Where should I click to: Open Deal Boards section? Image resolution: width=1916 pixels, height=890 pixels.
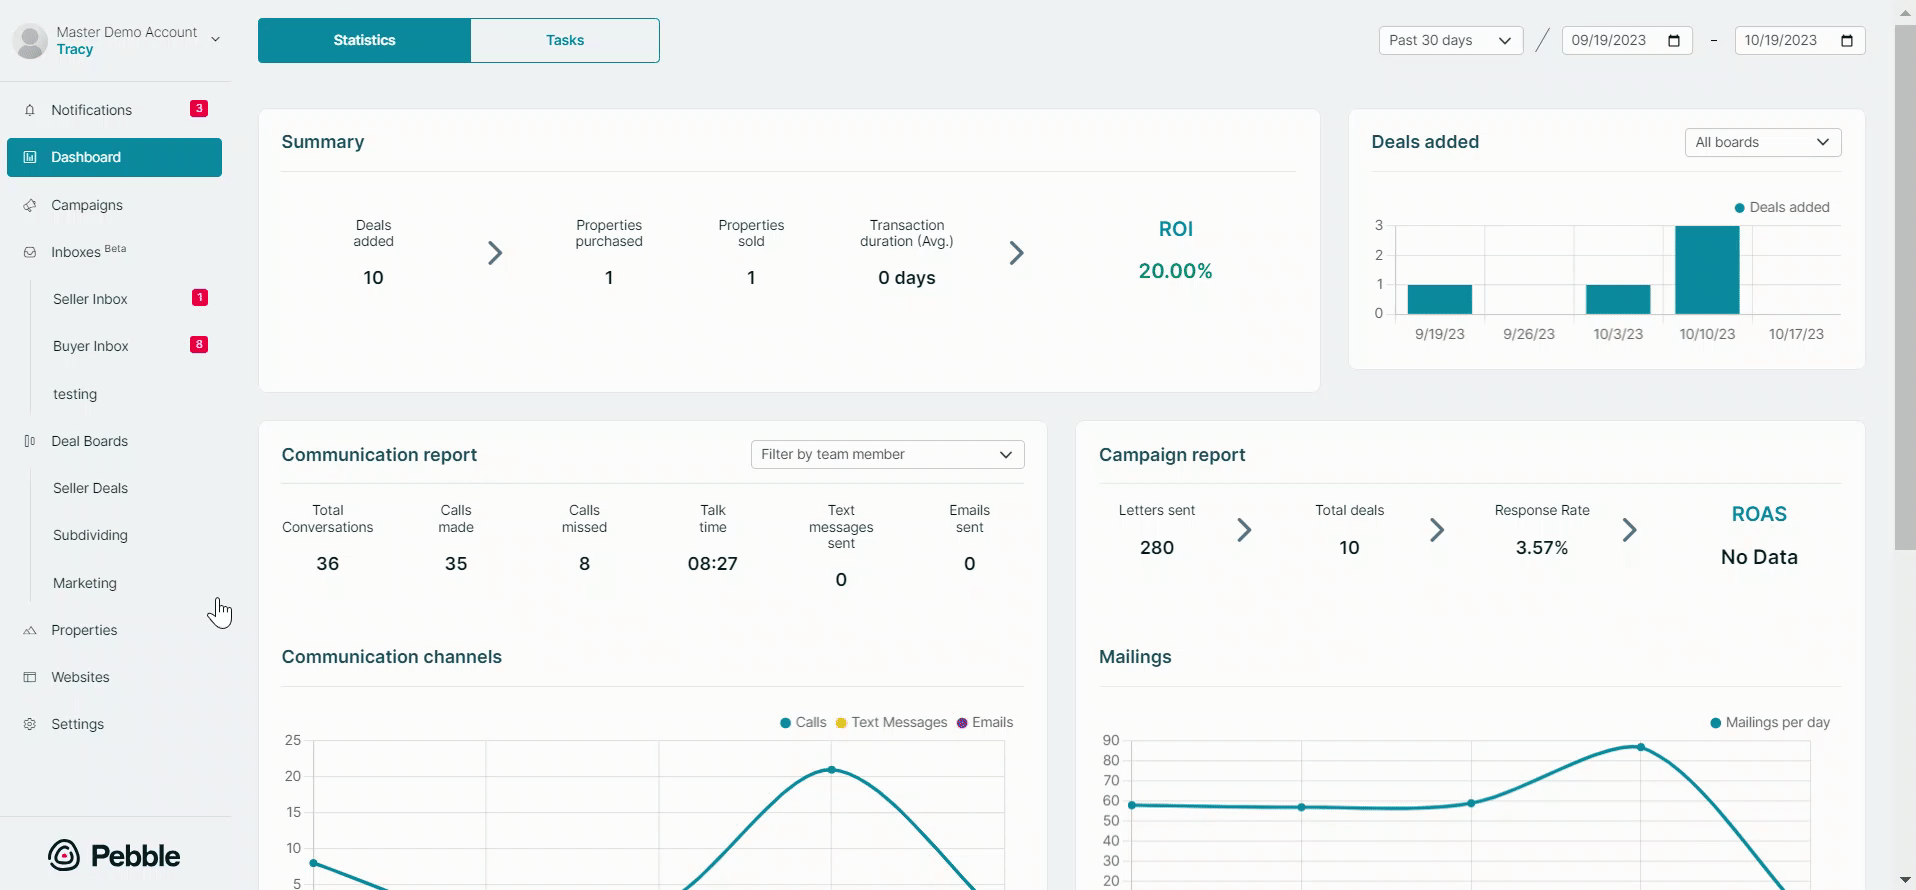89,441
